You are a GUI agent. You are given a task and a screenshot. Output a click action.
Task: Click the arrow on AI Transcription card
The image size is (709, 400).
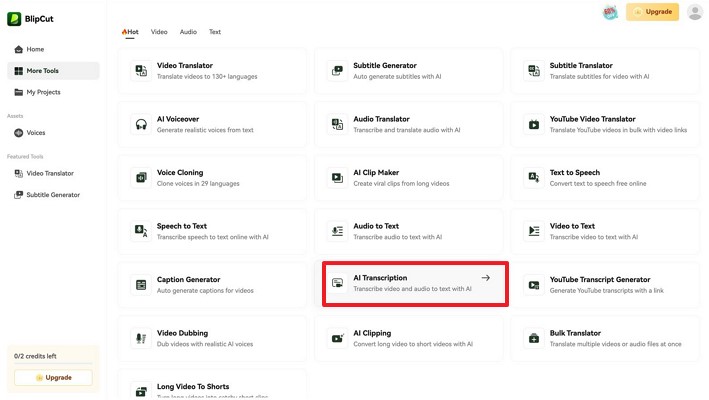click(485, 278)
